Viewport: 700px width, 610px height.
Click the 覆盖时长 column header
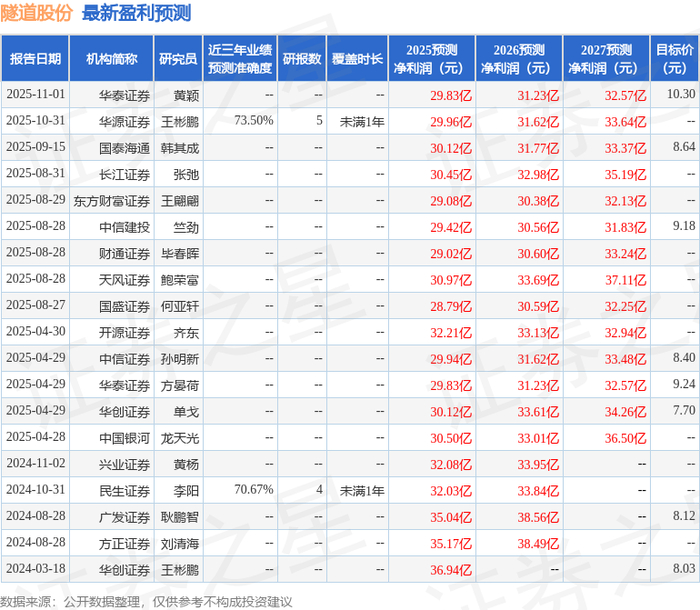(357, 58)
